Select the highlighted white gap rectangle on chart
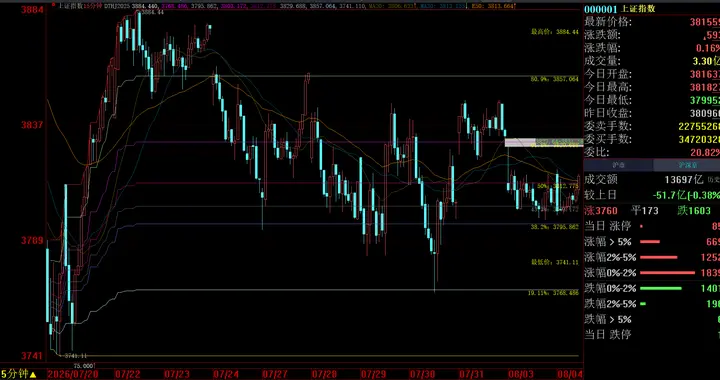 click(x=544, y=142)
